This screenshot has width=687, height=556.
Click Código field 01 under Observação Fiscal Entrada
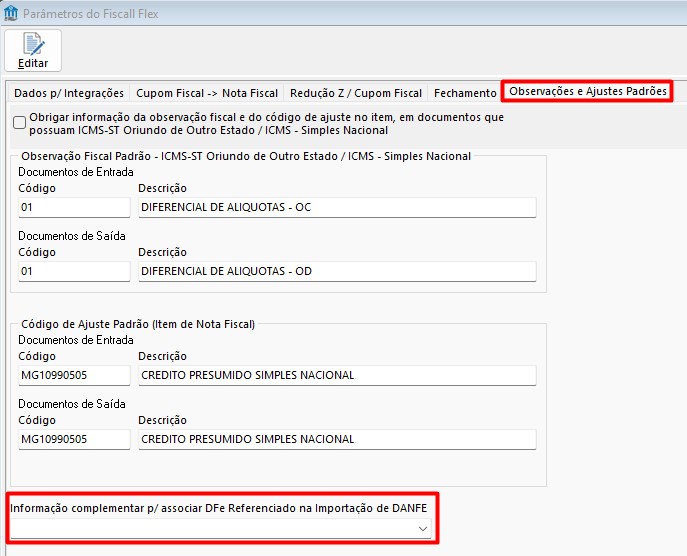pyautogui.click(x=74, y=207)
